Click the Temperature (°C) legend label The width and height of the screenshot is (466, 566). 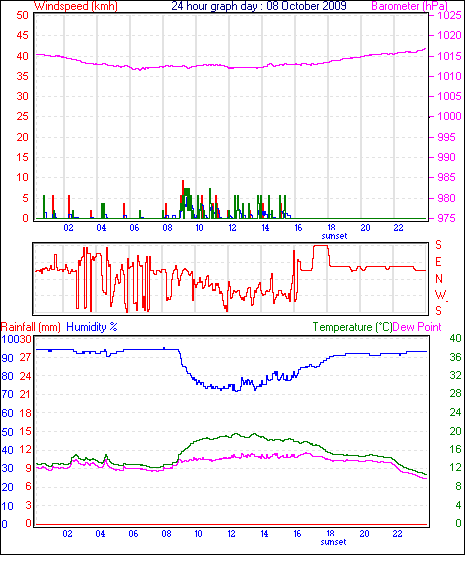352,327
